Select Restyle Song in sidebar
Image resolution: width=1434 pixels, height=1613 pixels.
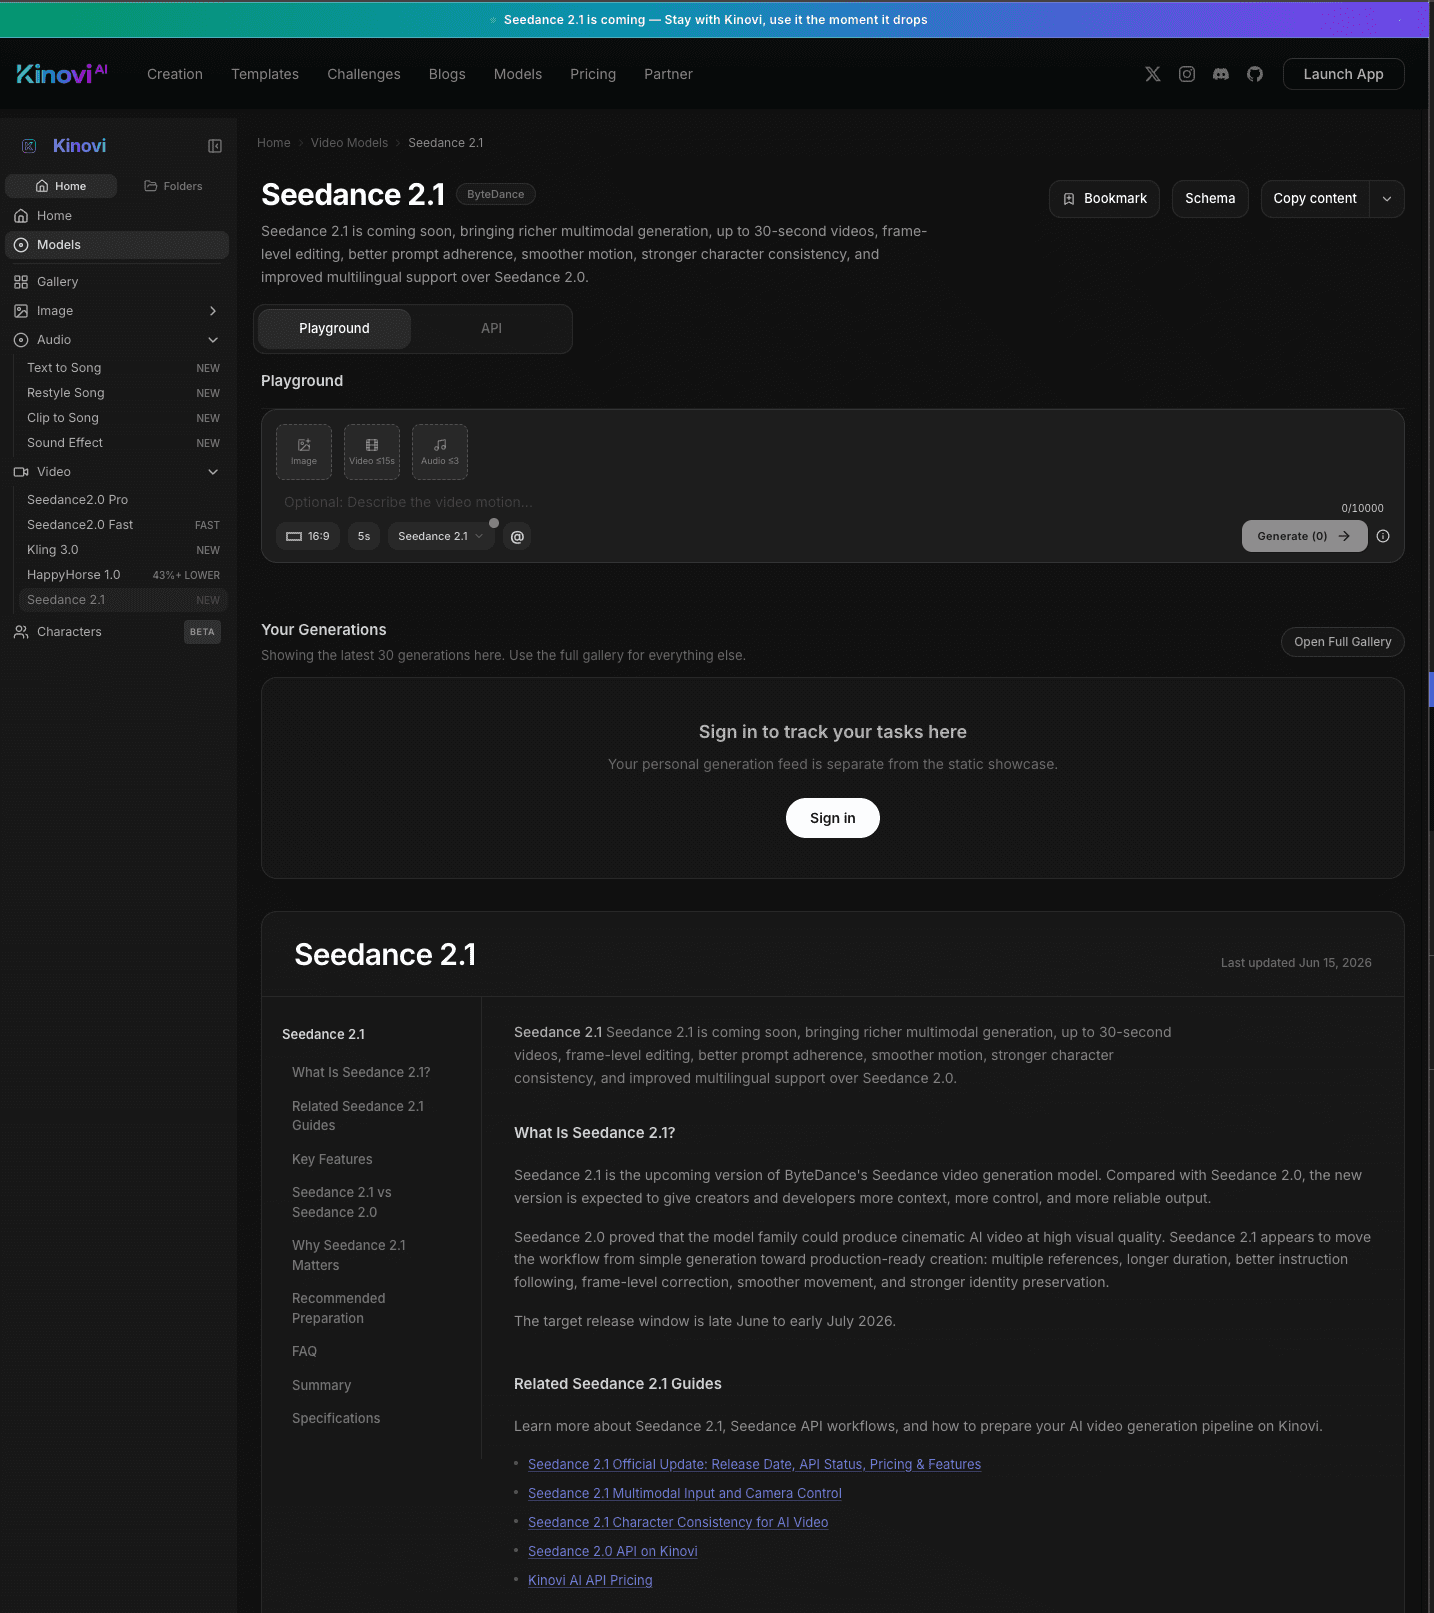pos(123,393)
